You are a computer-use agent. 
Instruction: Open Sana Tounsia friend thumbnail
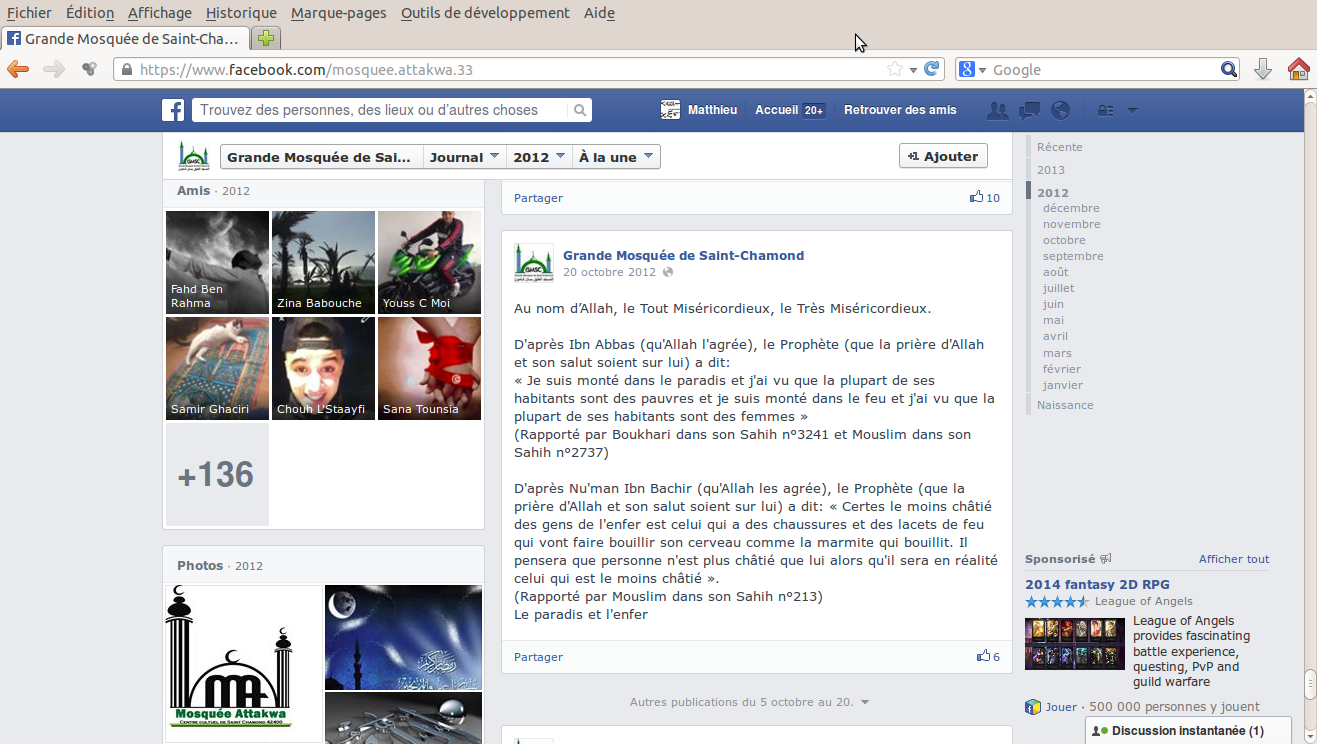(x=429, y=368)
